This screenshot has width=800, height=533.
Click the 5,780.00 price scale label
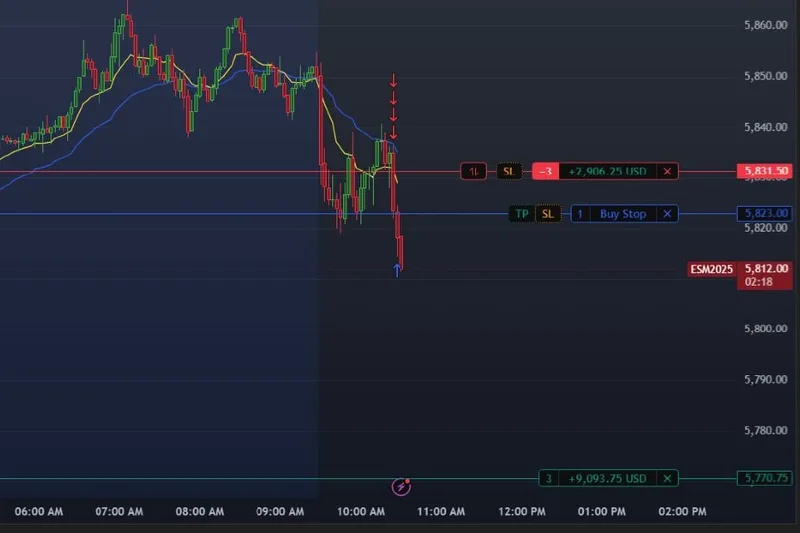[x=765, y=431]
